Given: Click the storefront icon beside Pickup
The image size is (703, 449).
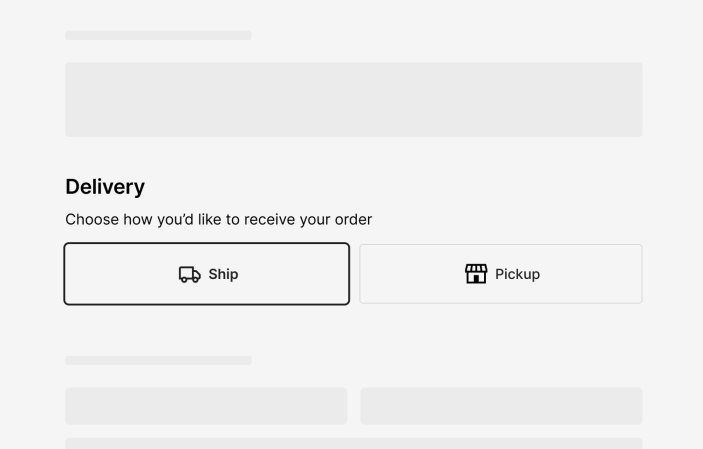Looking at the screenshot, I should pyautogui.click(x=476, y=274).
